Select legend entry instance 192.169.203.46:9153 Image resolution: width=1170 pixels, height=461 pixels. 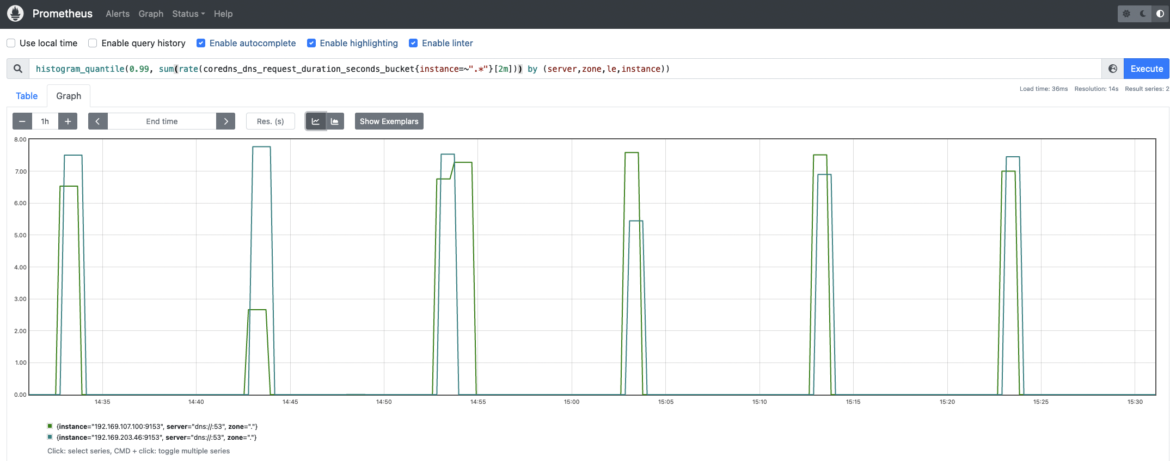coord(155,436)
